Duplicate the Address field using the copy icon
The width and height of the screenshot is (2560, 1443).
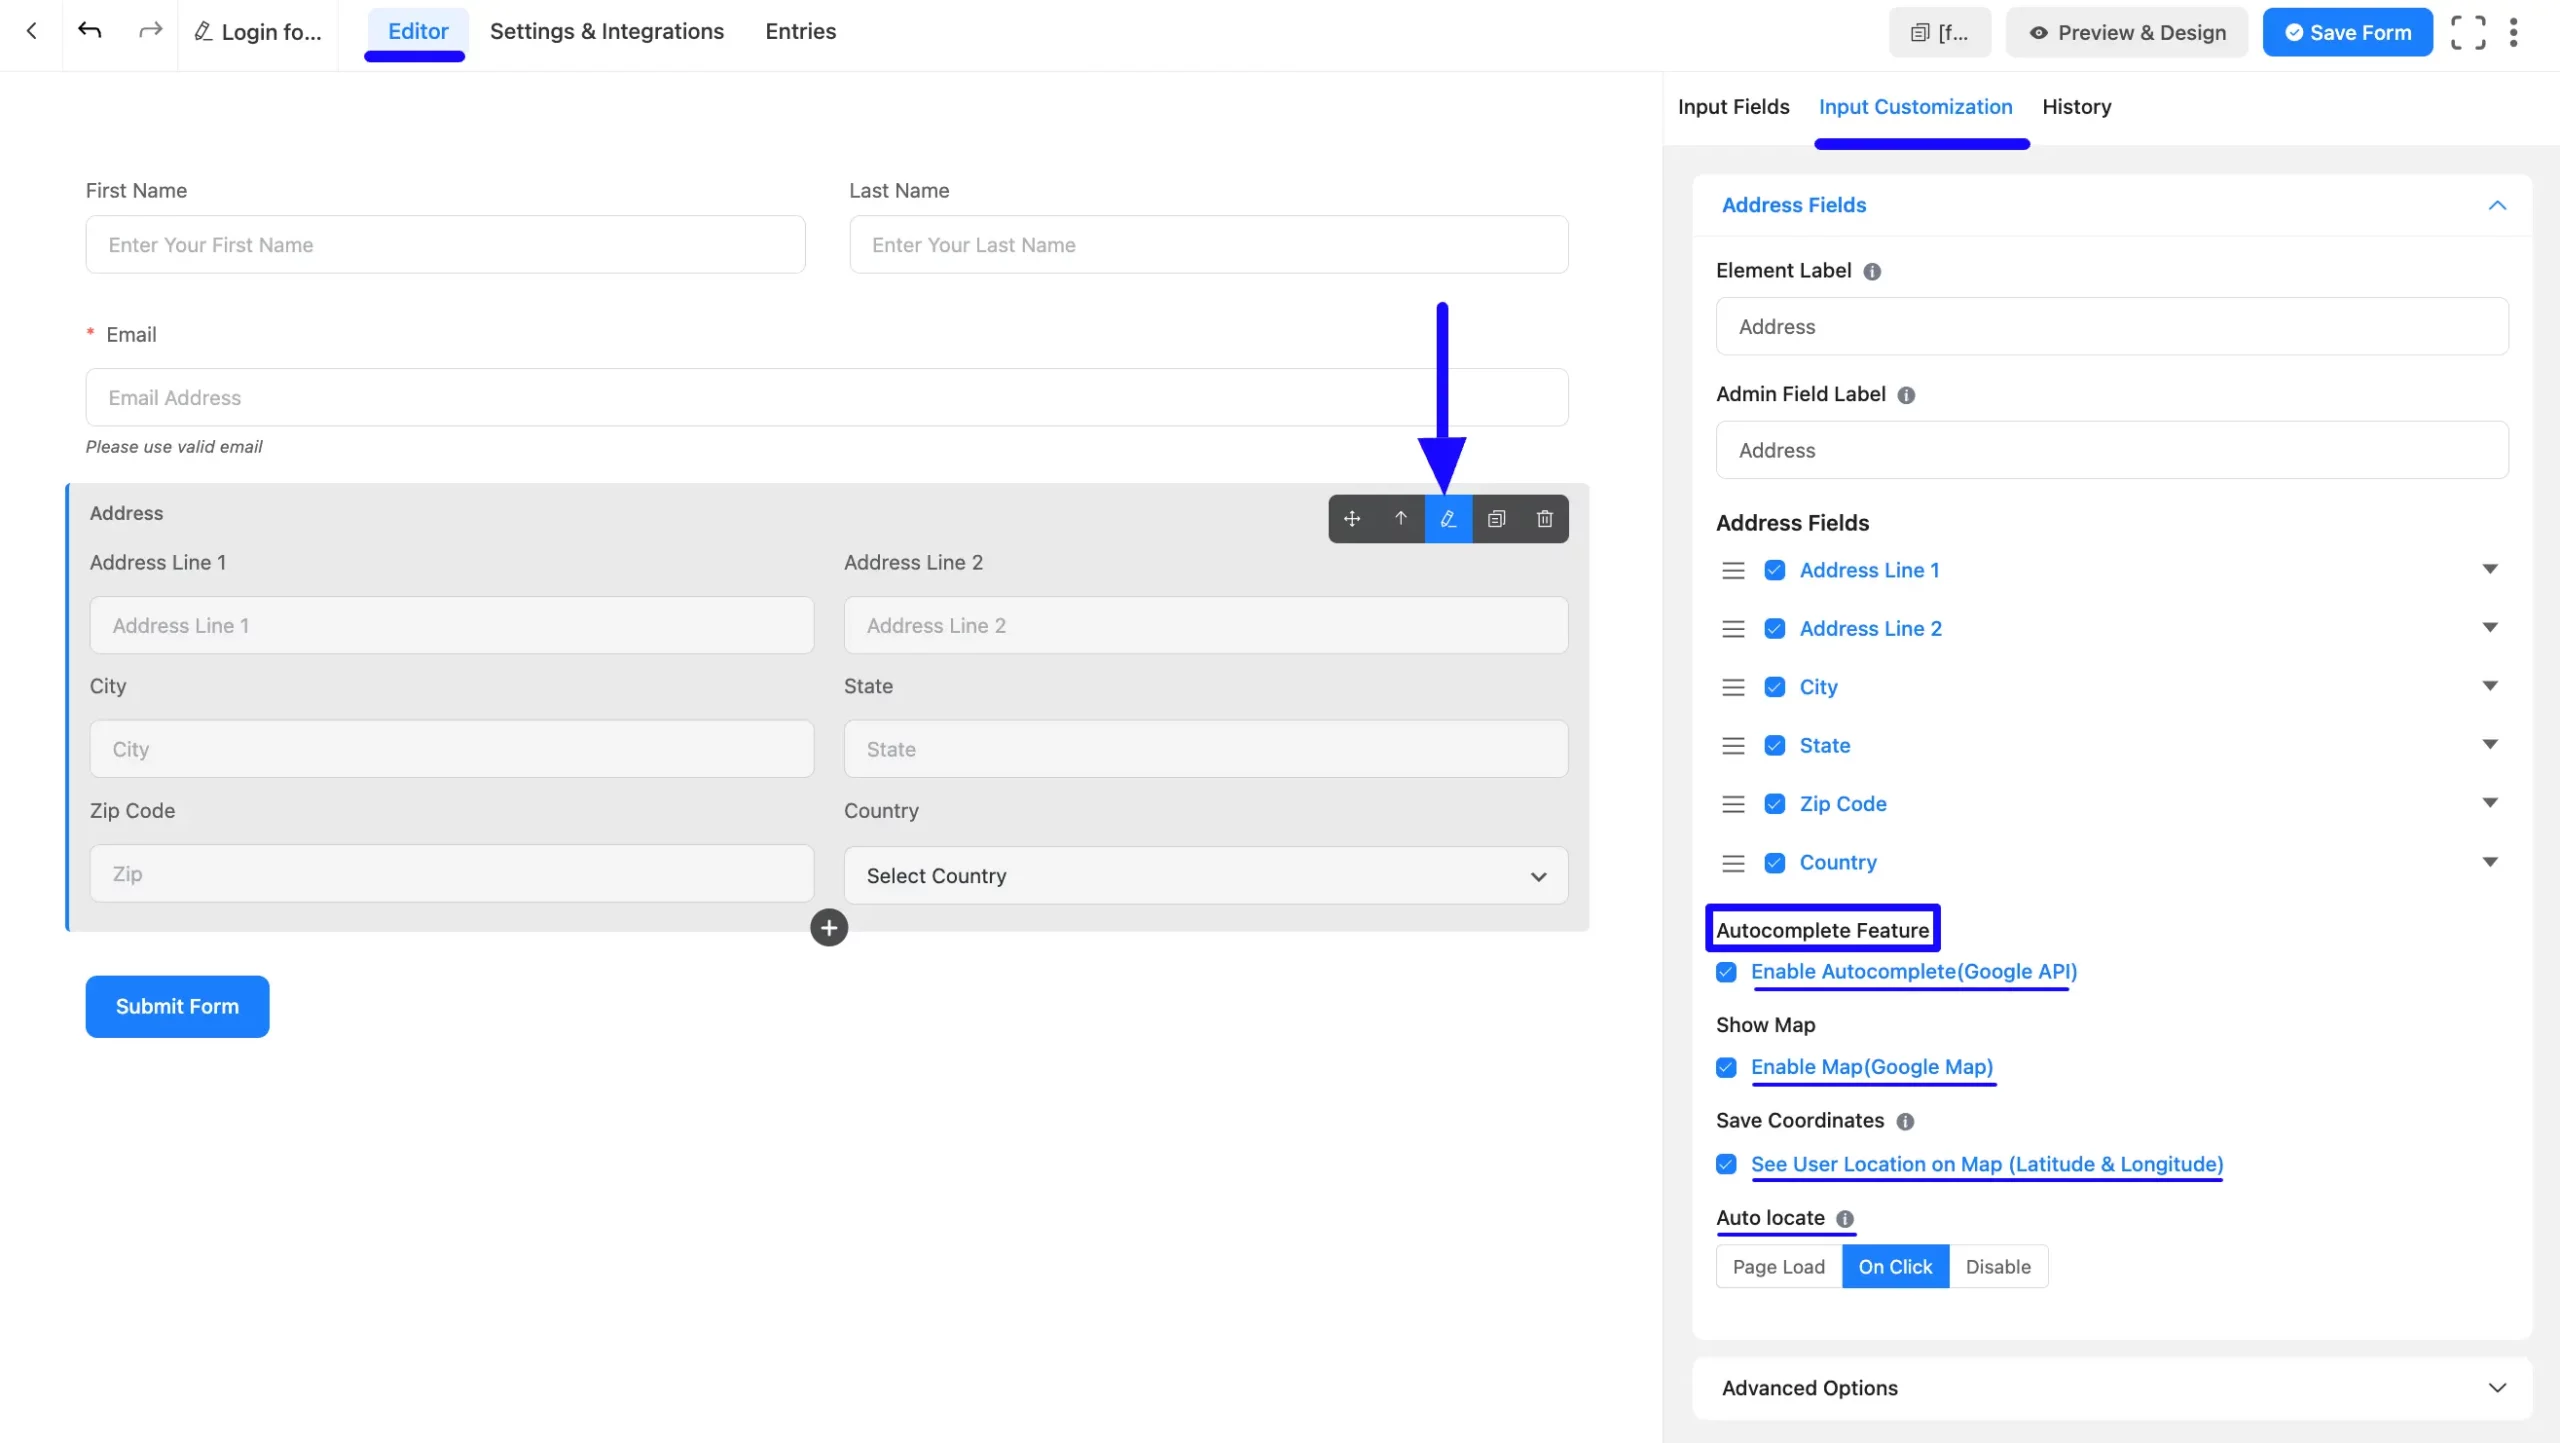click(1496, 519)
